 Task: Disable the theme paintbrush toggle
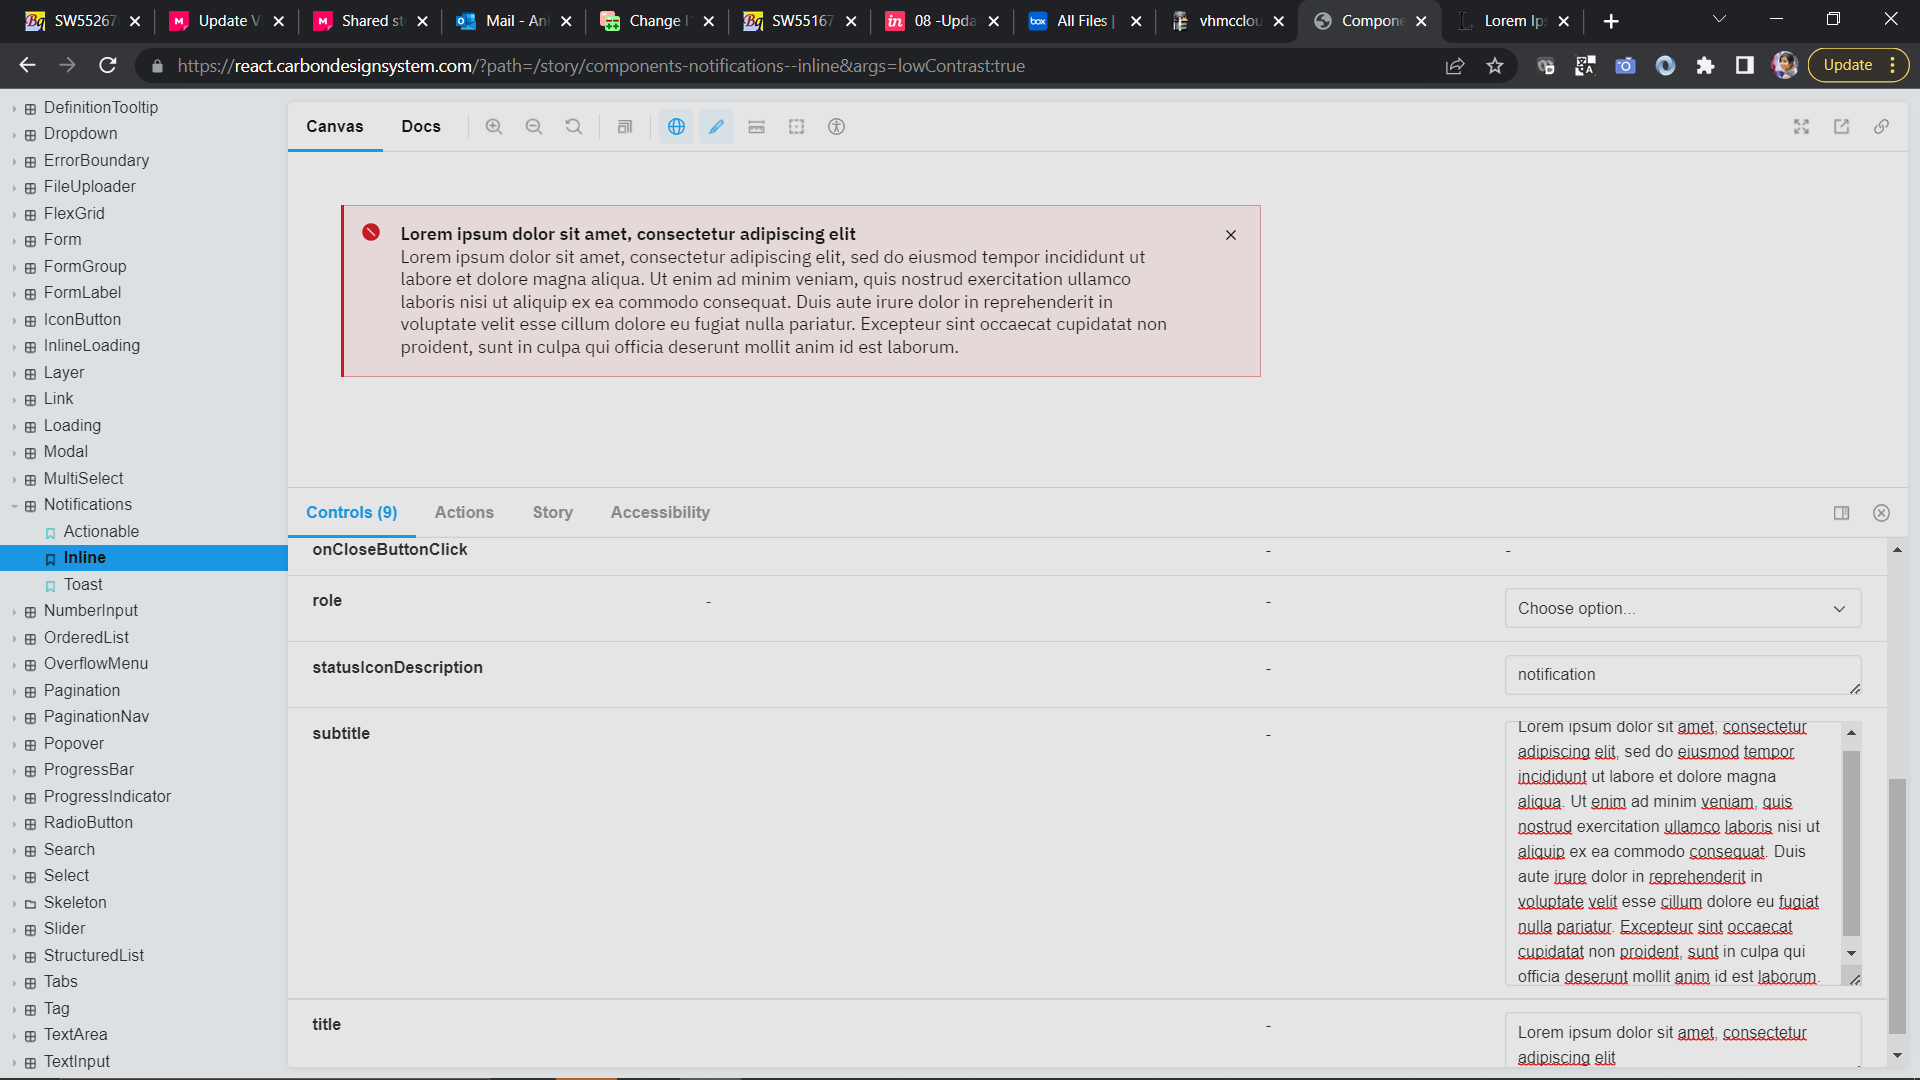[716, 127]
